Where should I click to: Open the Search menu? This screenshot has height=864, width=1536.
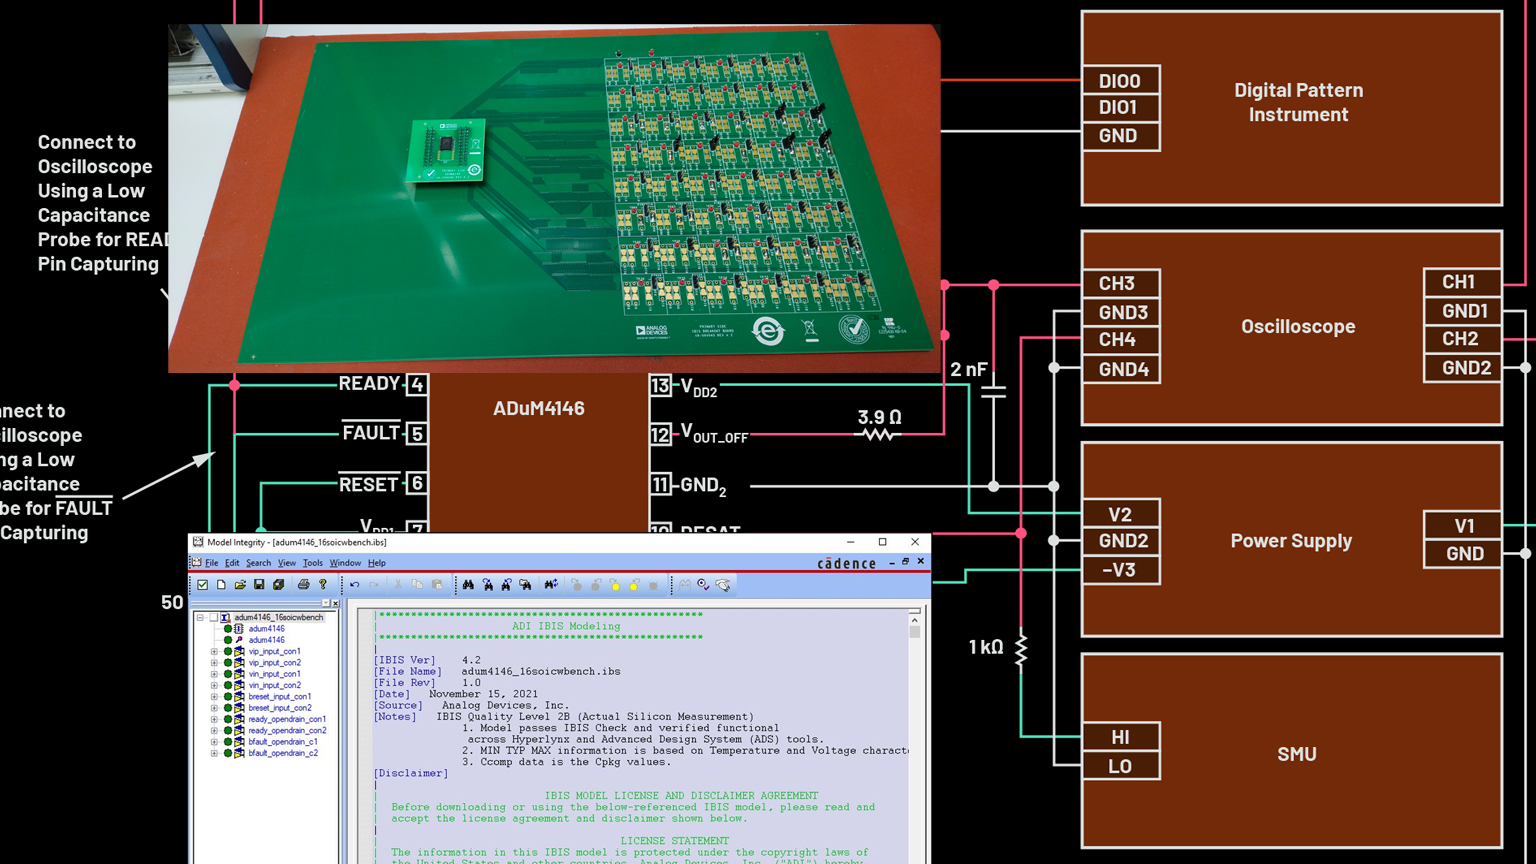coord(258,563)
